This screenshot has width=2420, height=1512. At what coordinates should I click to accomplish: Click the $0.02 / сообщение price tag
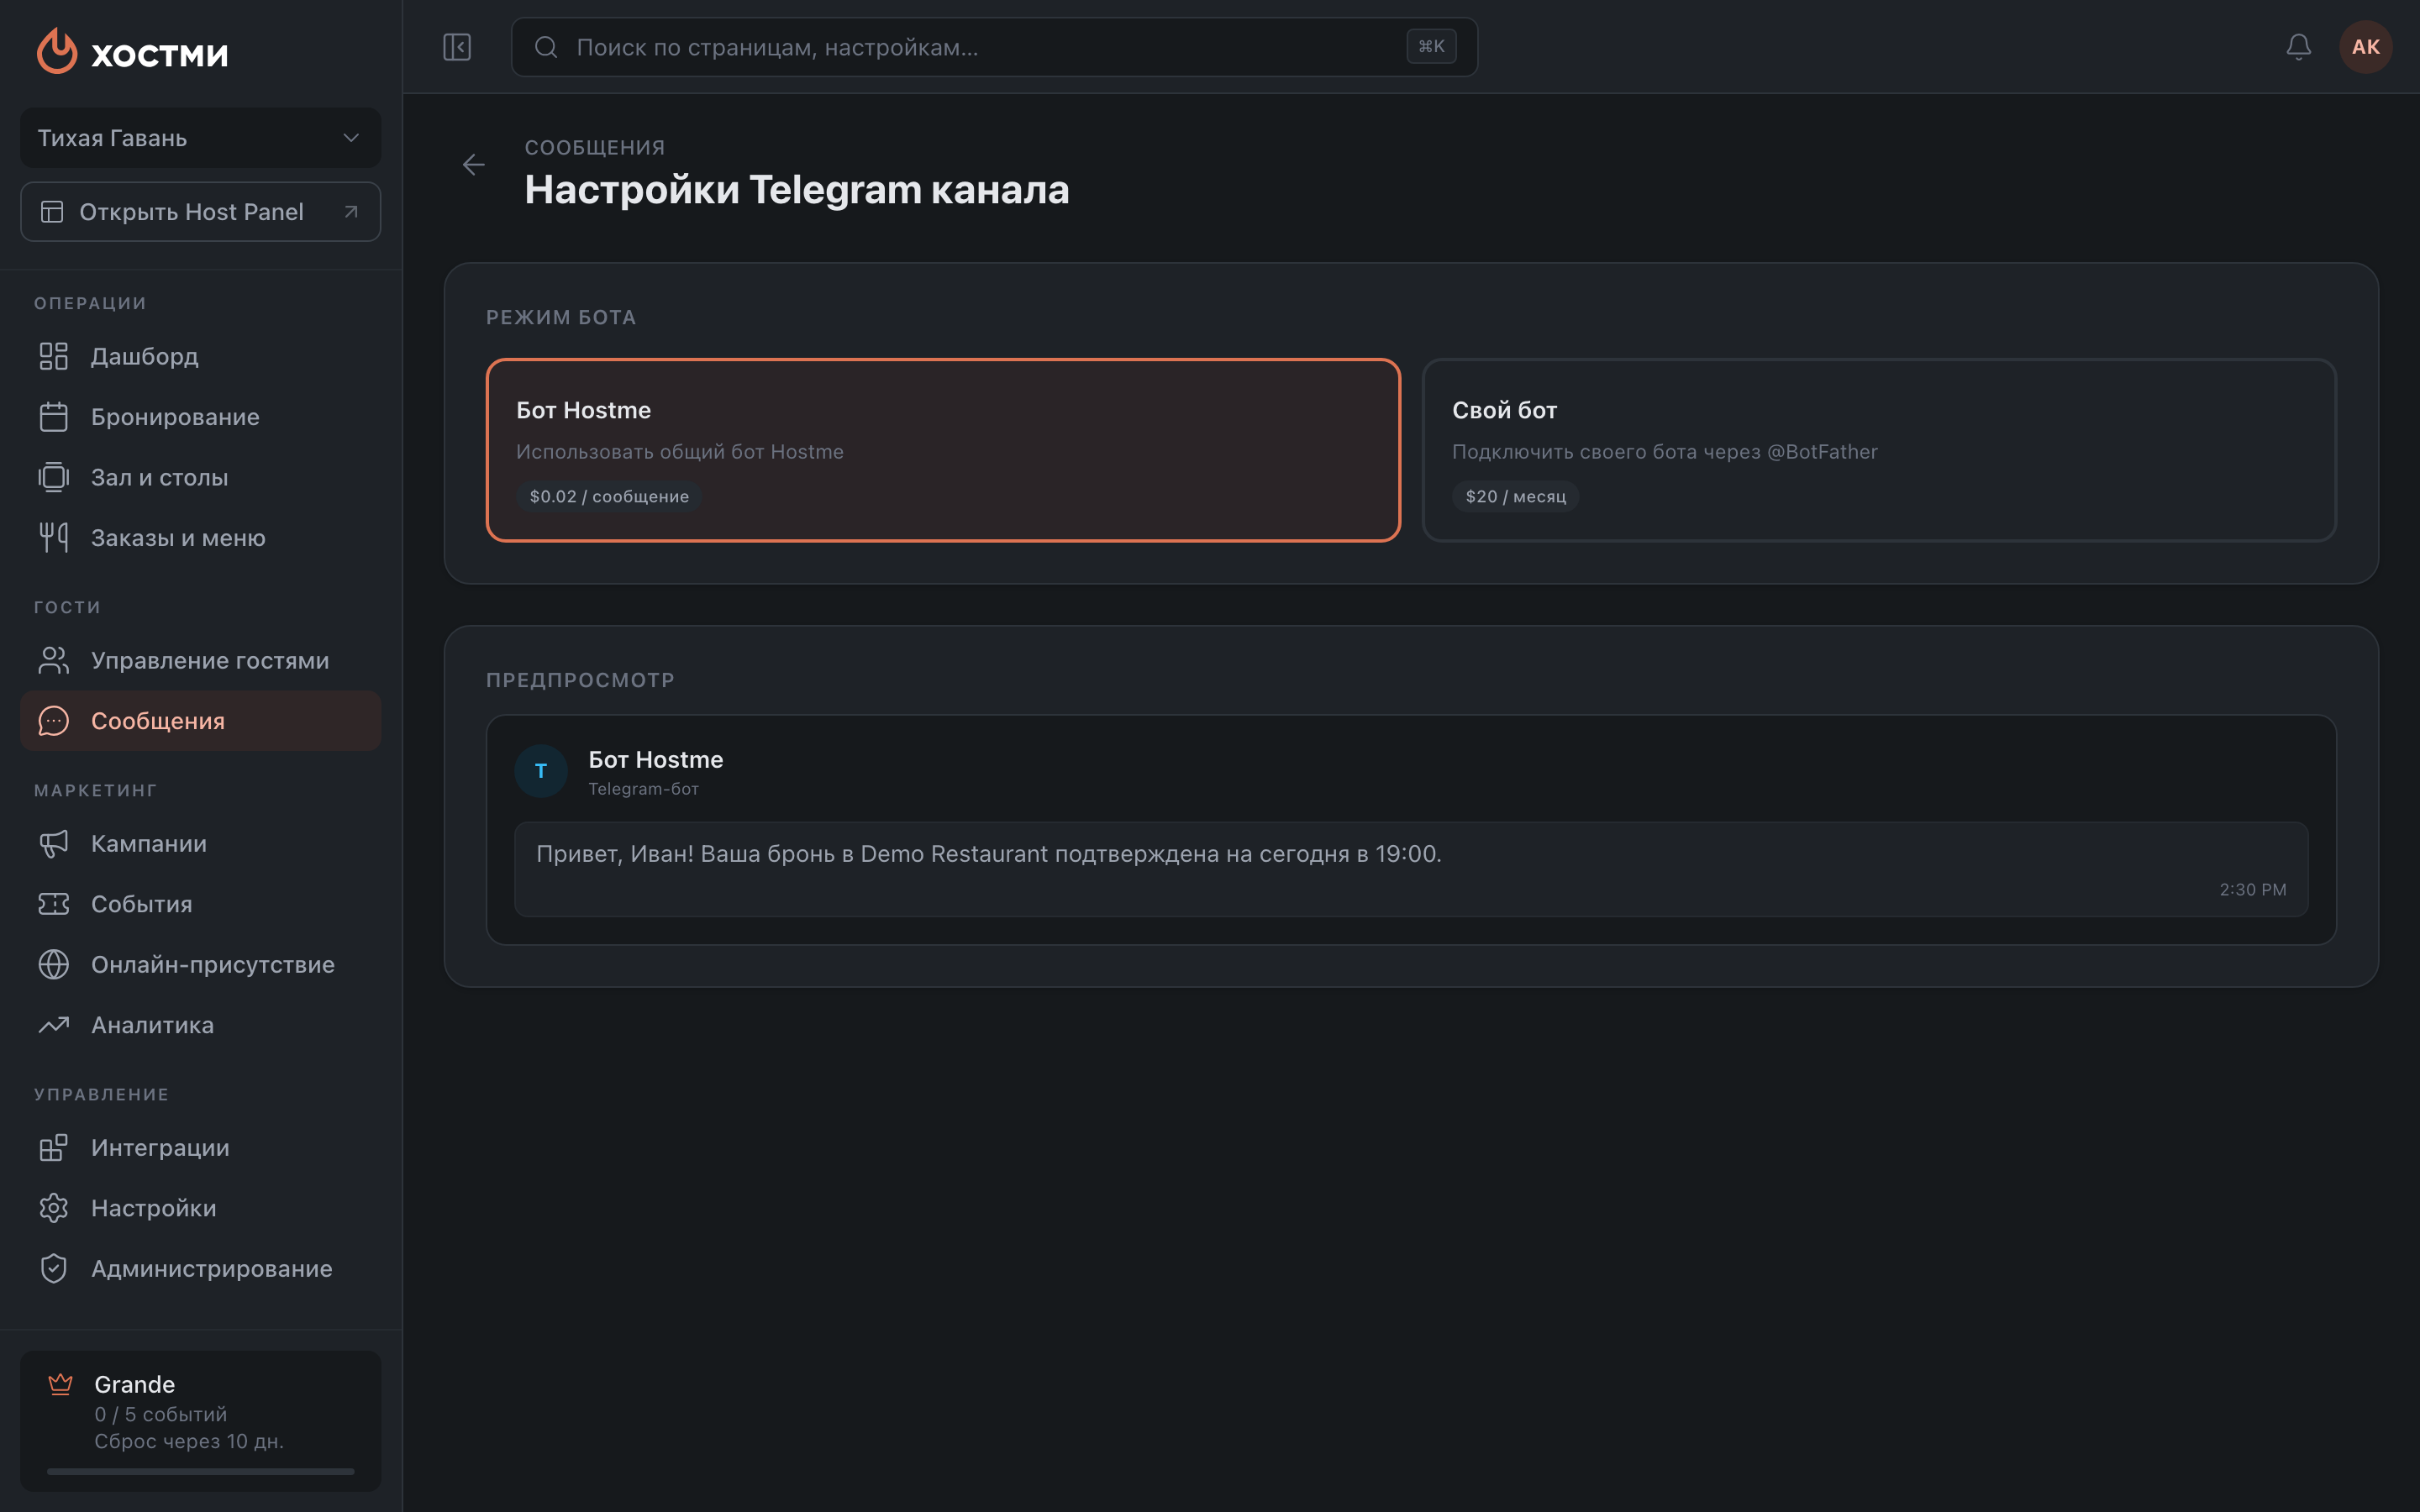pos(609,497)
